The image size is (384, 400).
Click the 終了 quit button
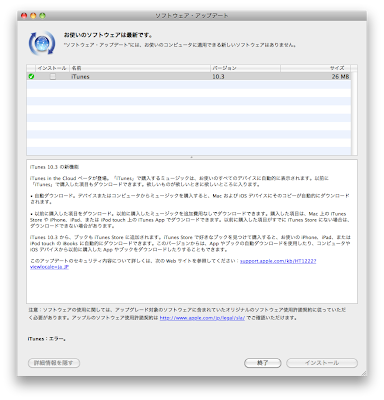click(x=262, y=363)
